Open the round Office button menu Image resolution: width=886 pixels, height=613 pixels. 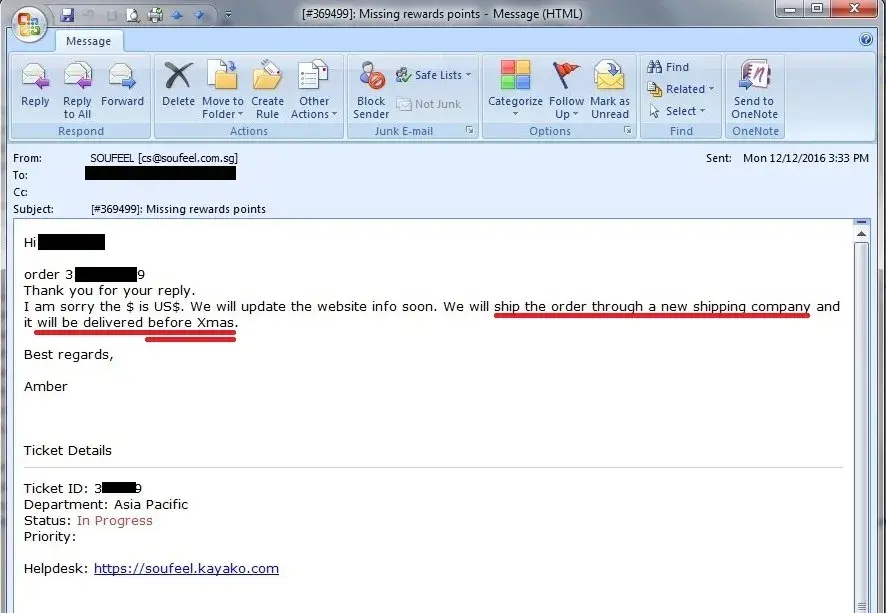coord(28,25)
